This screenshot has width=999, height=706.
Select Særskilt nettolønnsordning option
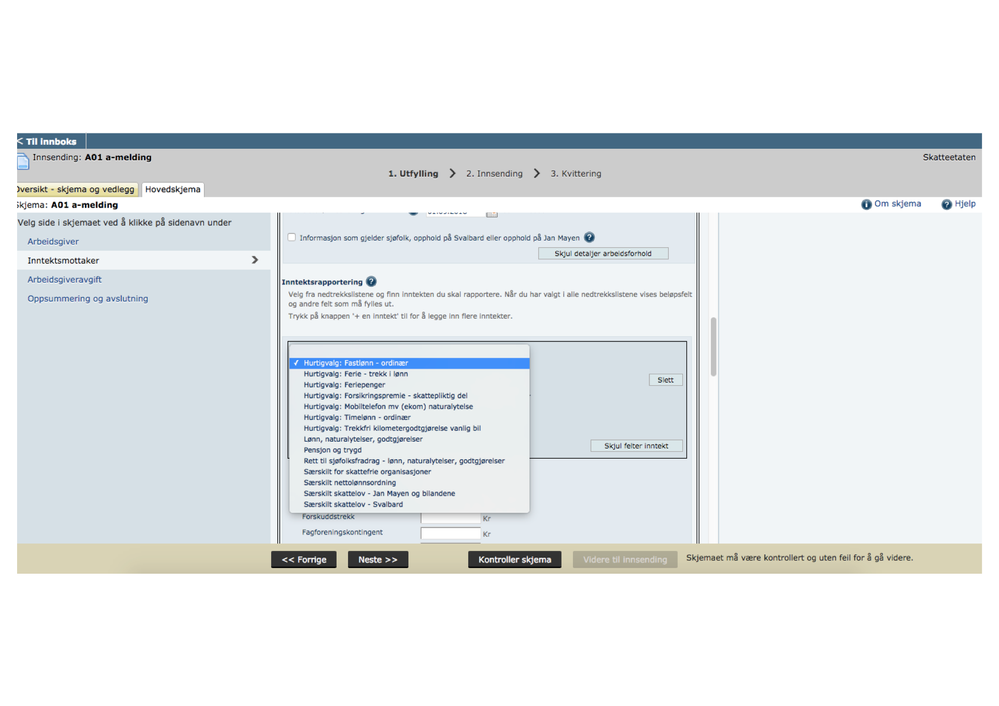click(409, 482)
